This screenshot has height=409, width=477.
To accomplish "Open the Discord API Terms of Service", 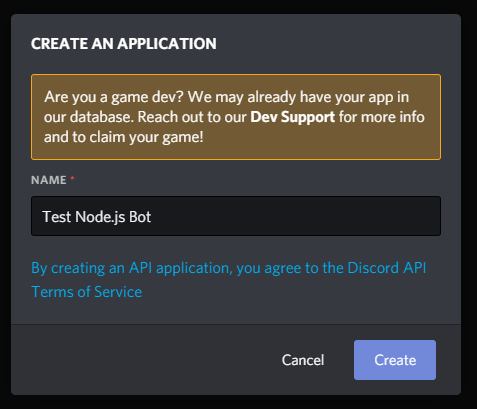I will [229, 280].
